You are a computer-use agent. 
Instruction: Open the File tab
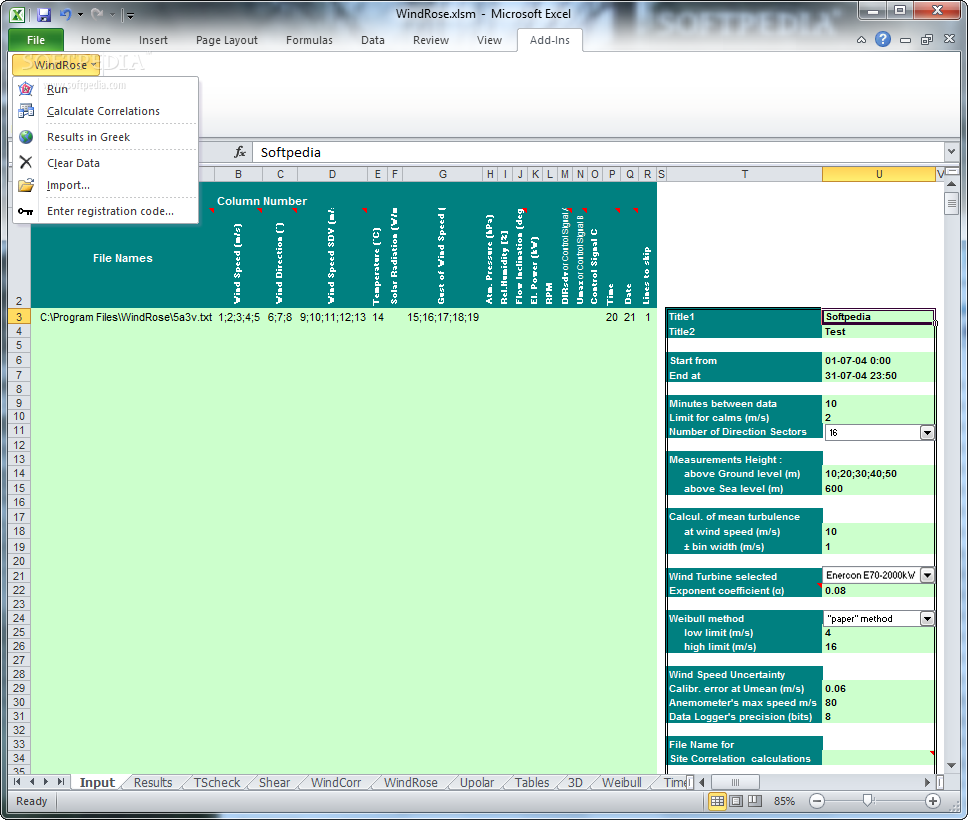coord(36,40)
